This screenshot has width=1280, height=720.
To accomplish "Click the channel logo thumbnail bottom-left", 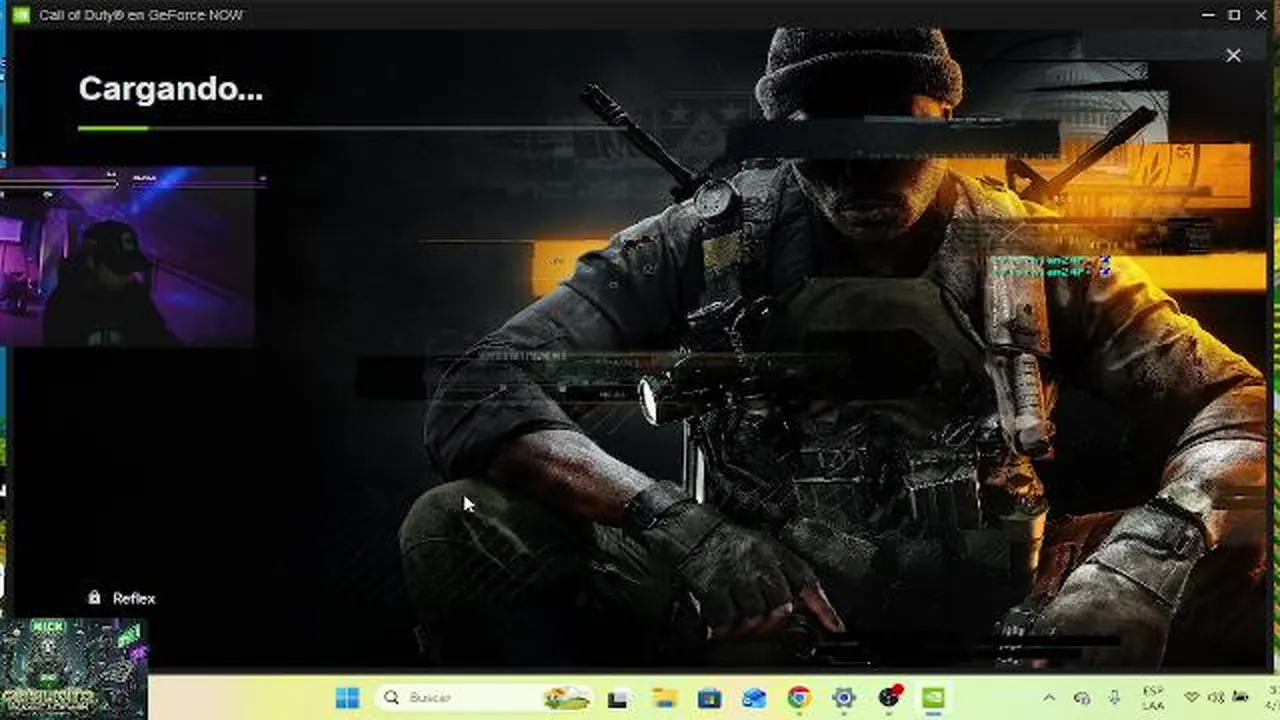I will pyautogui.click(x=74, y=668).
